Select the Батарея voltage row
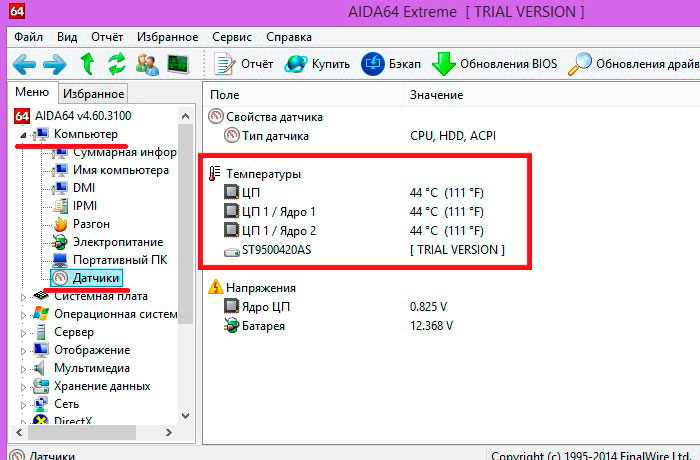The height and width of the screenshot is (460, 700). (263, 326)
